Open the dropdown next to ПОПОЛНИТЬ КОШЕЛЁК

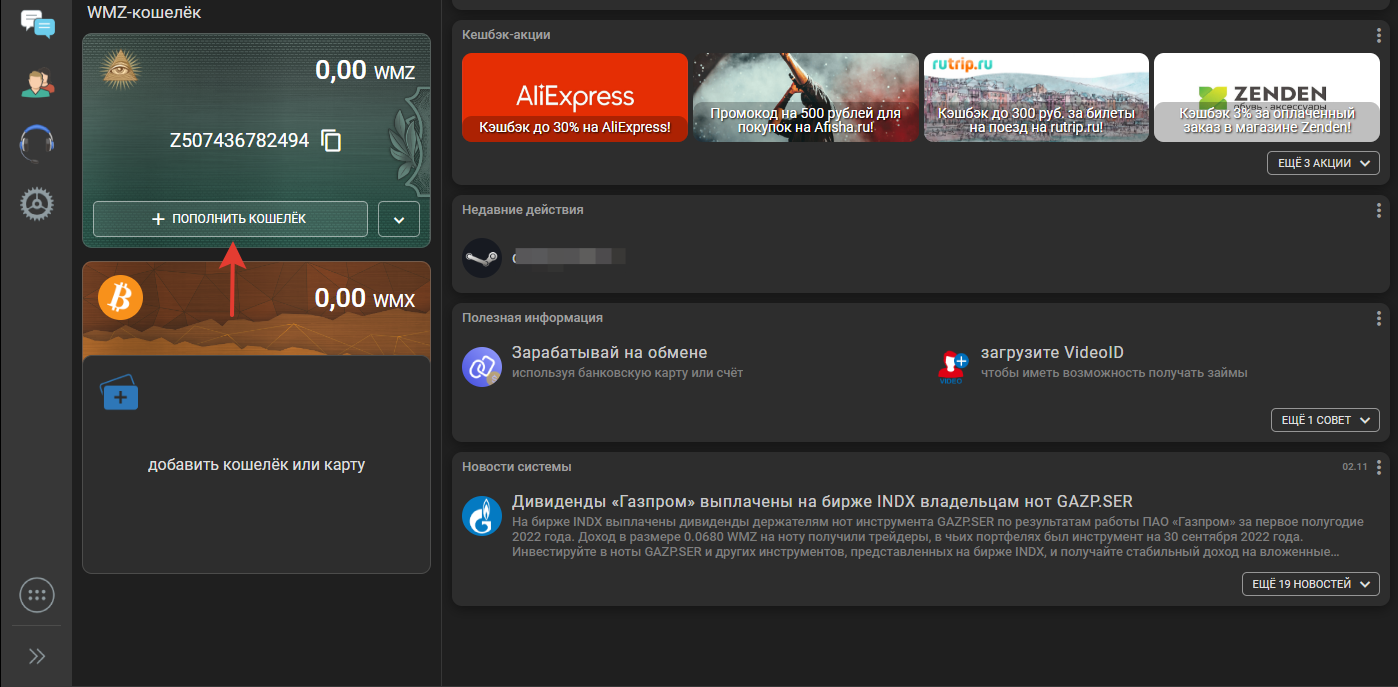(x=399, y=219)
